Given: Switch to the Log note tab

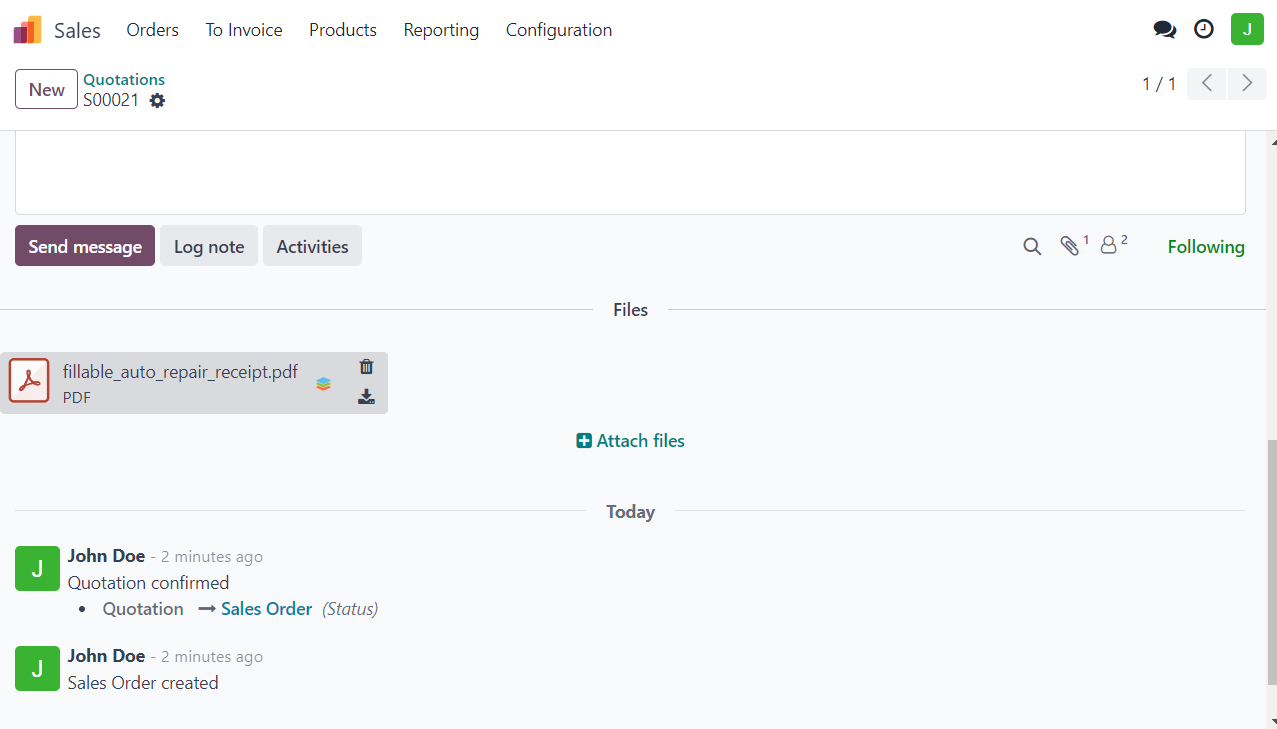Looking at the screenshot, I should (209, 246).
